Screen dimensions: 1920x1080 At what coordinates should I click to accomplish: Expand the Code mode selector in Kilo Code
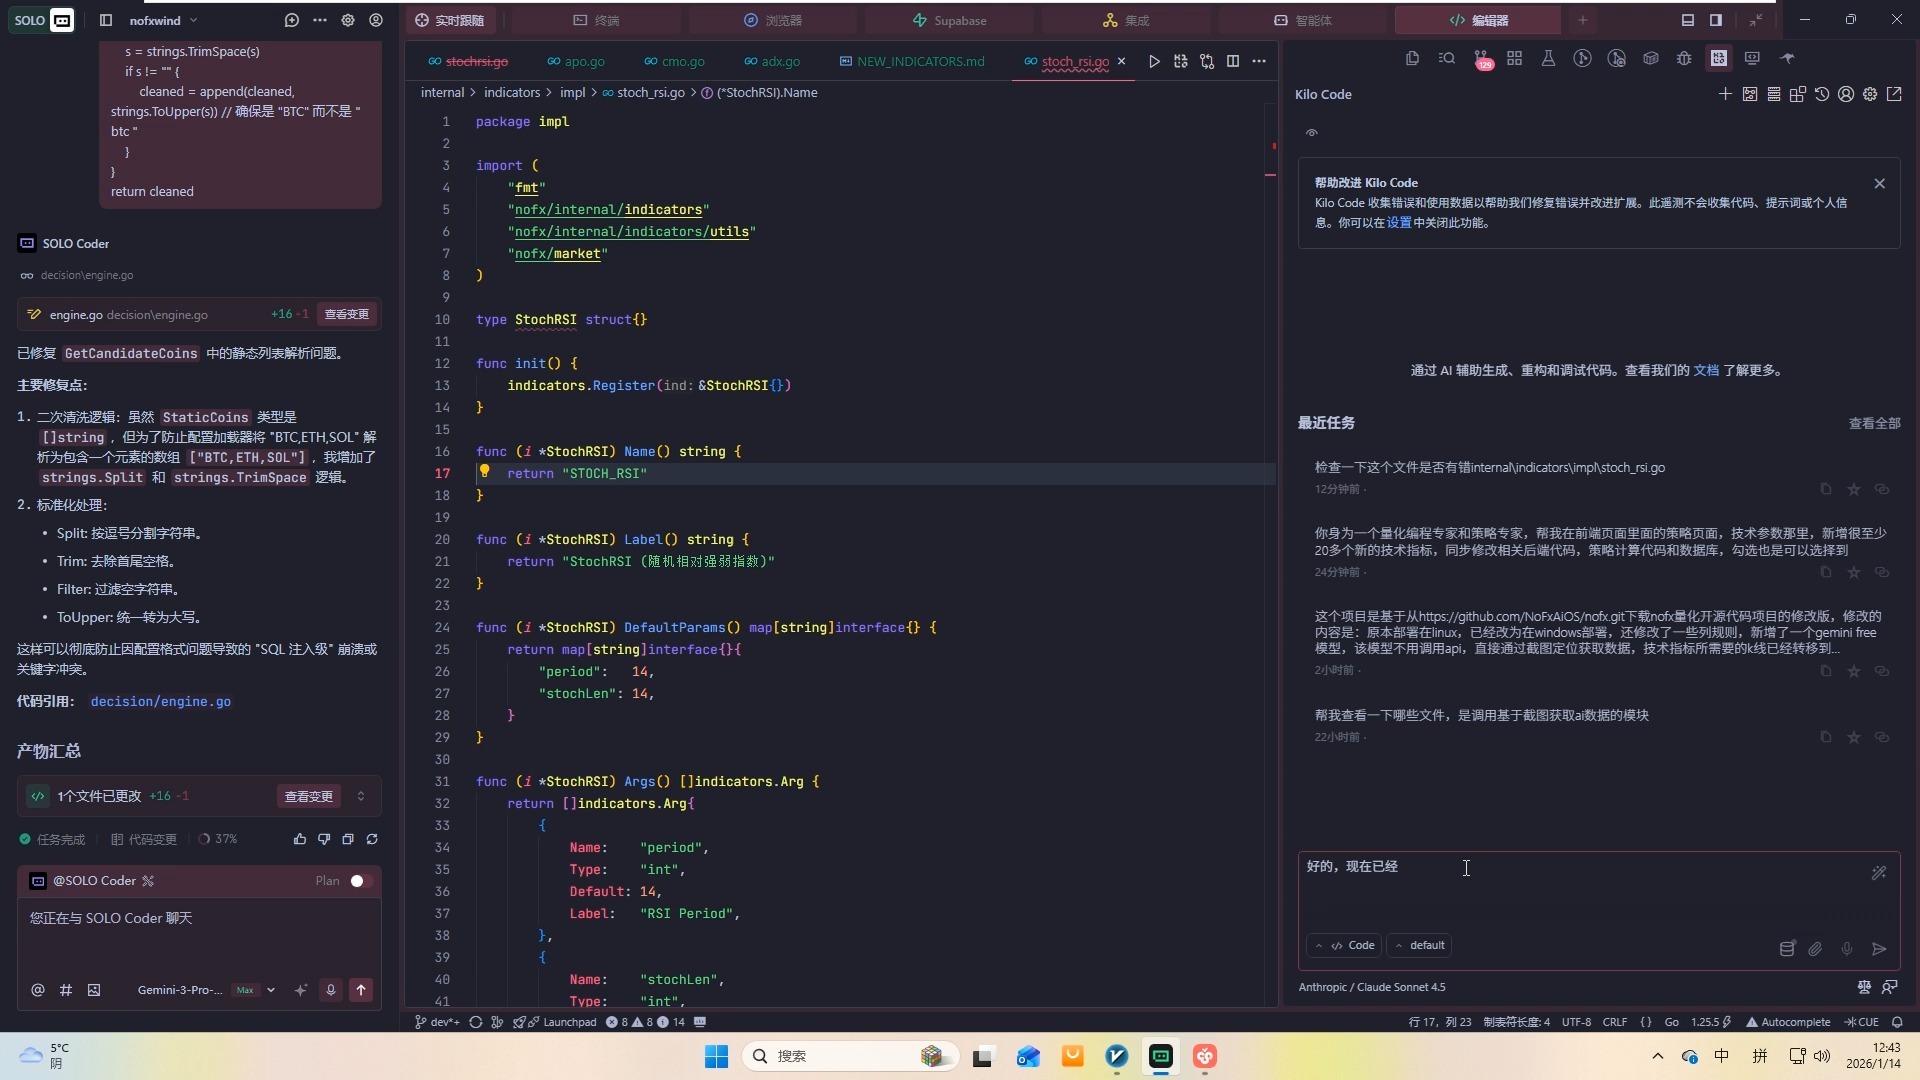pos(1345,945)
